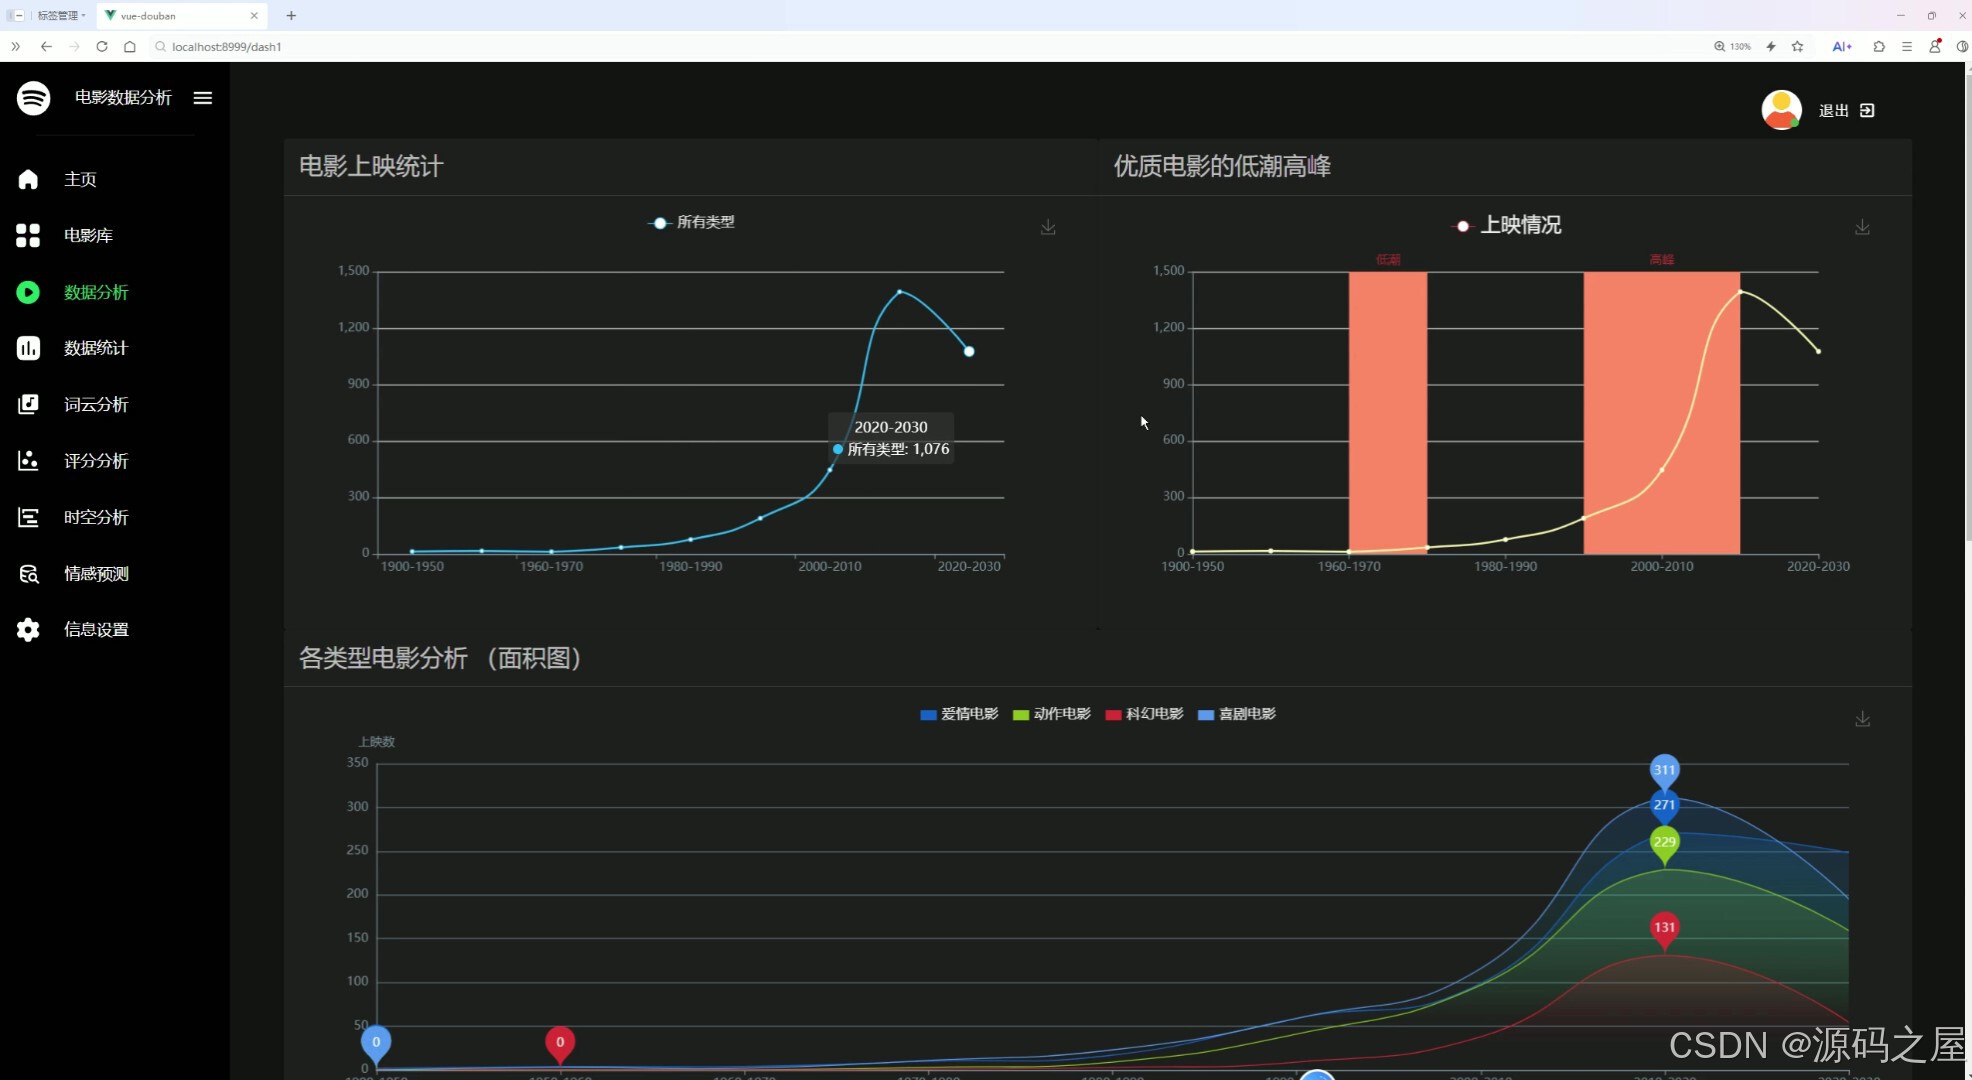Image resolution: width=1972 pixels, height=1080 pixels.
Task: Open 标签管理 dropdown in browser
Action: pyautogui.click(x=60, y=16)
